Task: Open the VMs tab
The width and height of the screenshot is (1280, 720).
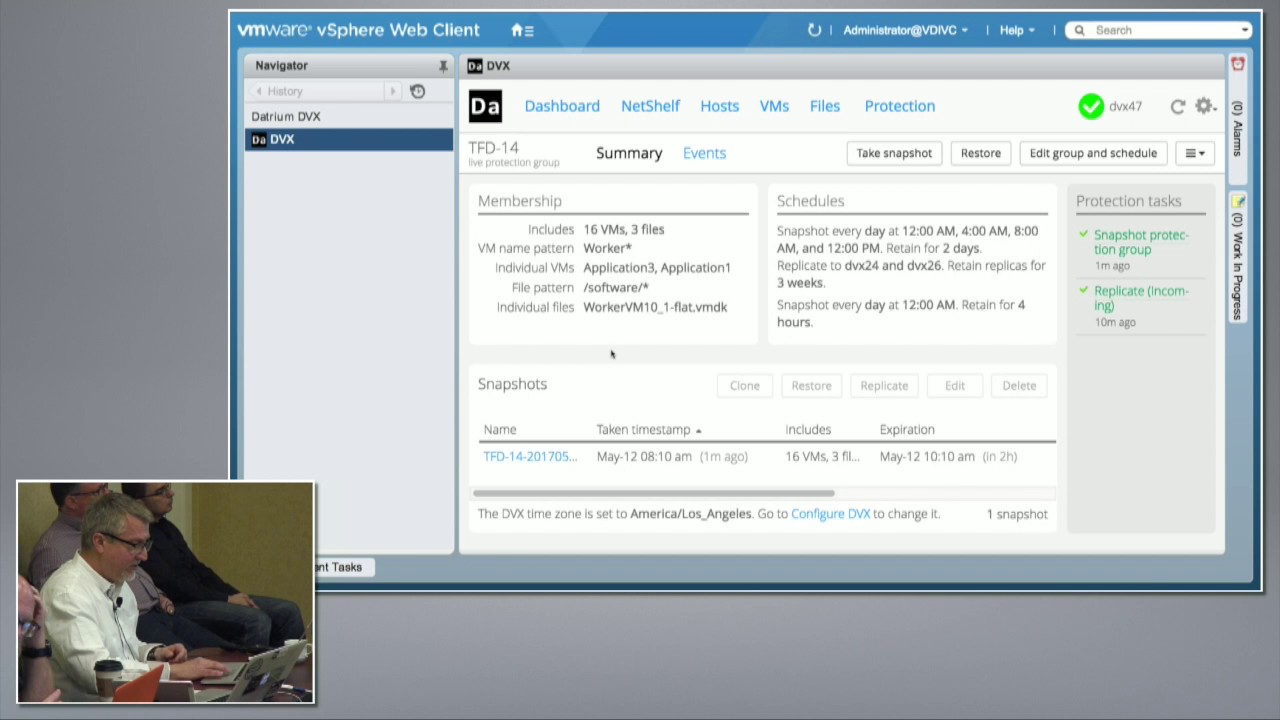Action: pos(774,106)
